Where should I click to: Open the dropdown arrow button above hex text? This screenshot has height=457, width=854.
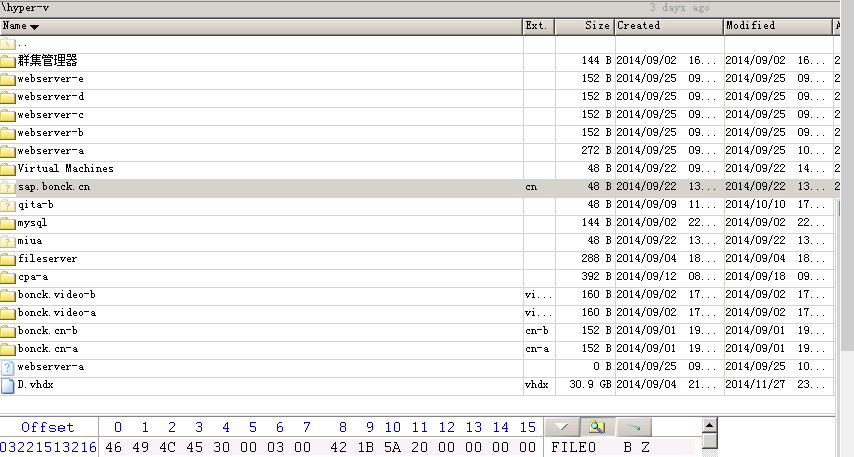coord(561,427)
